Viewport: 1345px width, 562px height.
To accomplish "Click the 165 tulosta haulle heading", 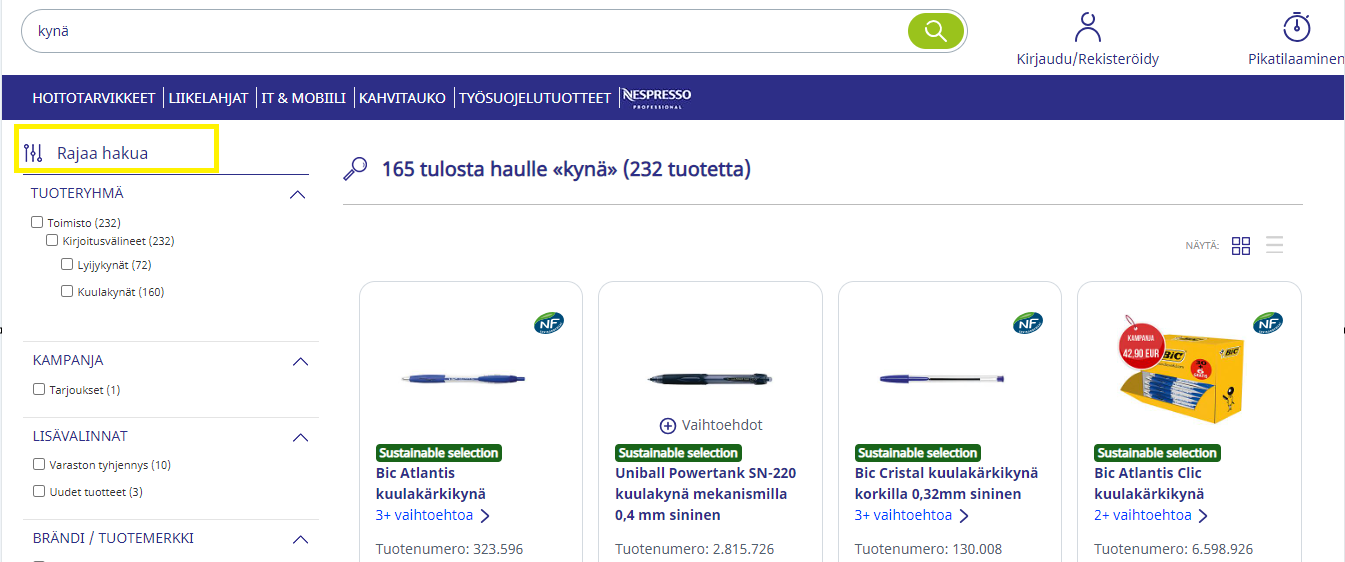I will pyautogui.click(x=566, y=169).
